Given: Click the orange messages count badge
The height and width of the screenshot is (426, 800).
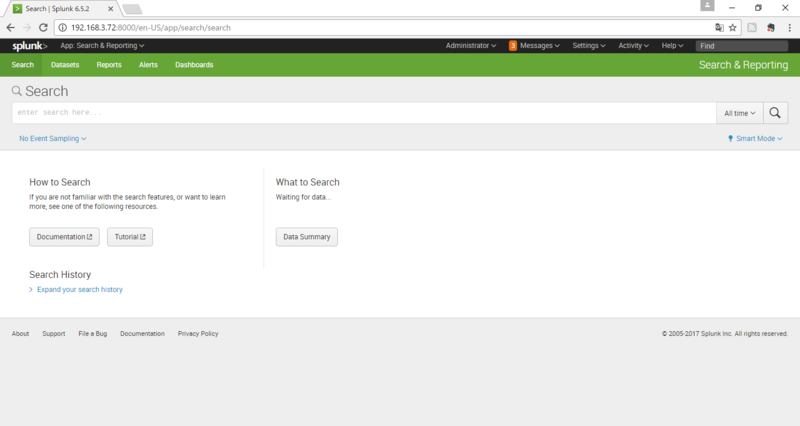Looking at the screenshot, I should click(513, 46).
